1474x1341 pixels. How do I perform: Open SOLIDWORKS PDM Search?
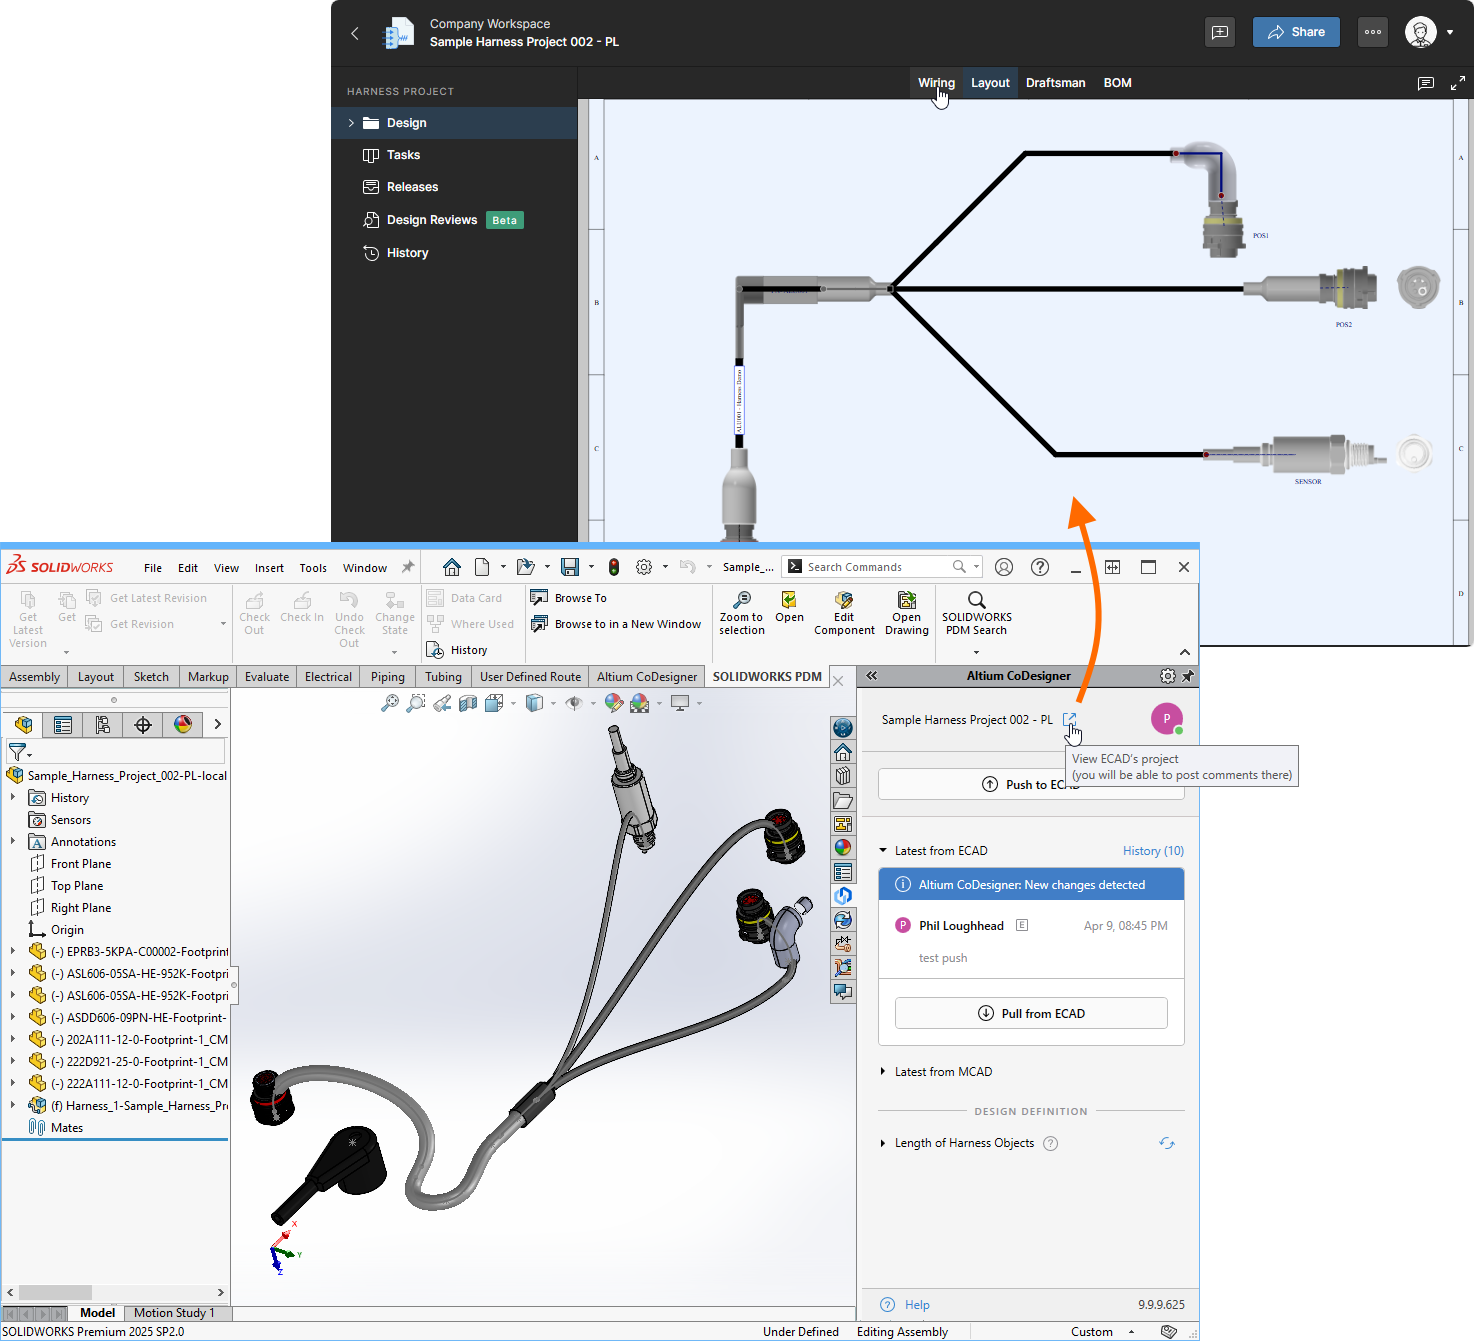point(976,613)
